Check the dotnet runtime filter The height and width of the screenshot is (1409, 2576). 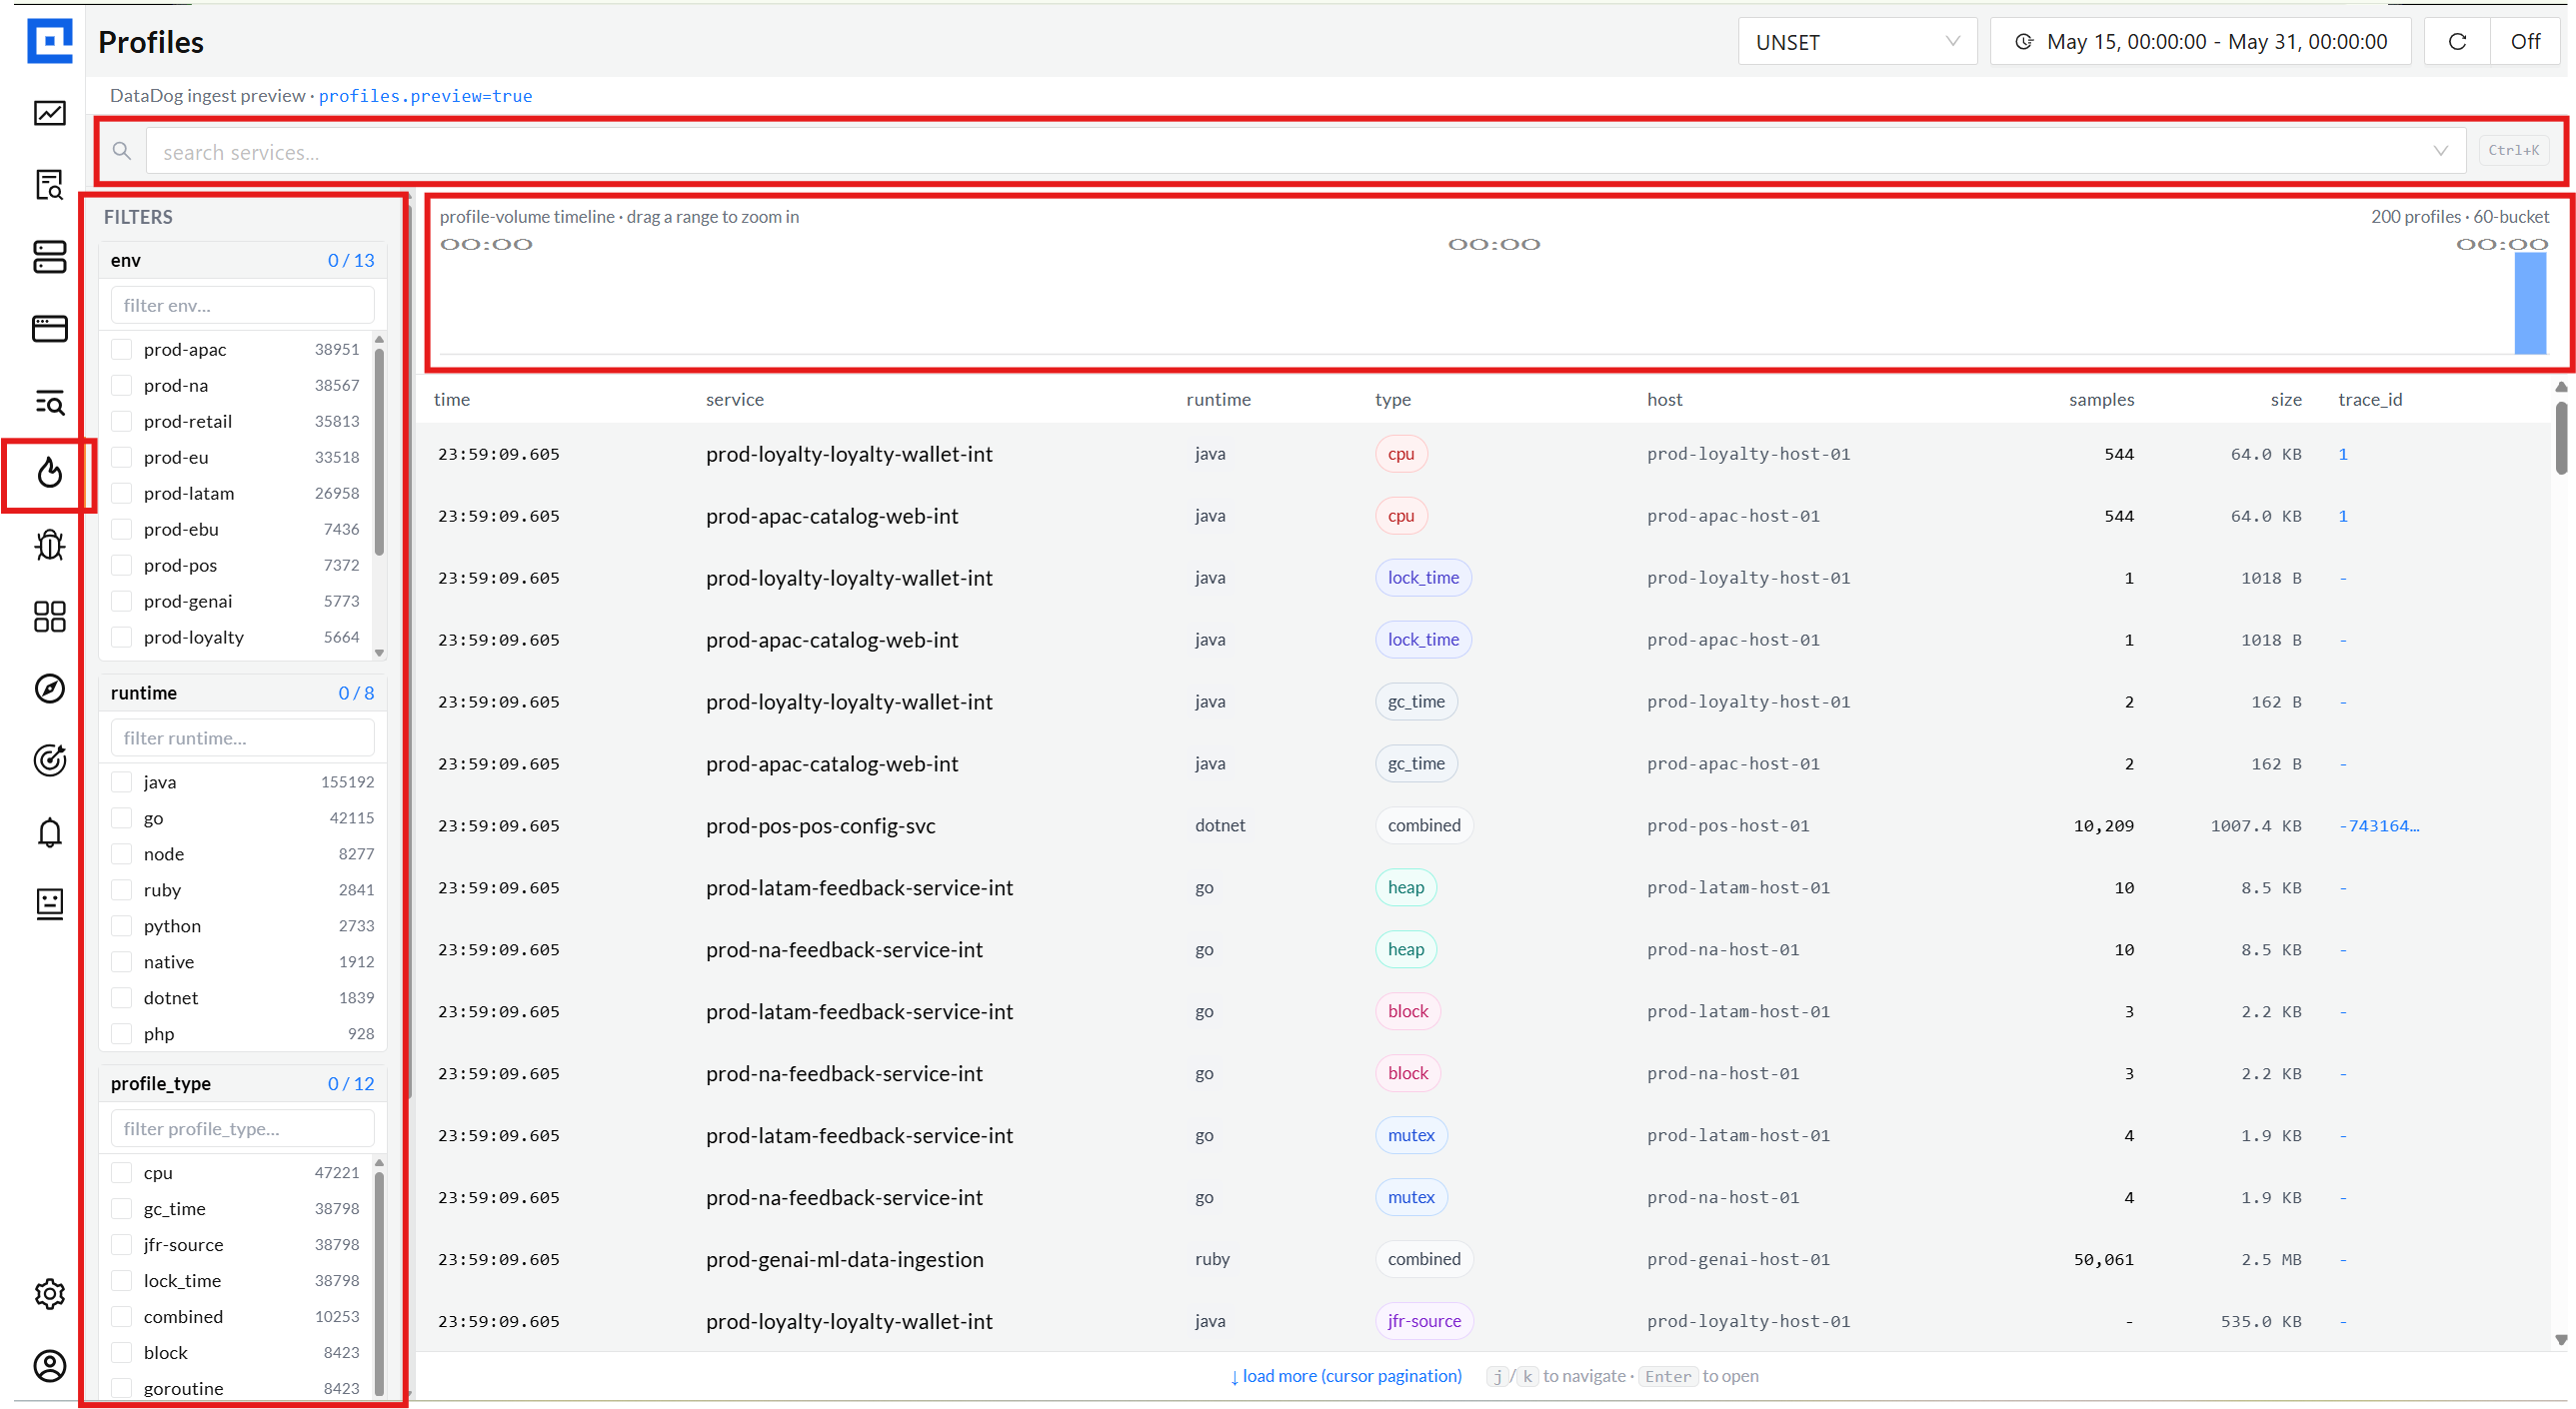point(121,998)
